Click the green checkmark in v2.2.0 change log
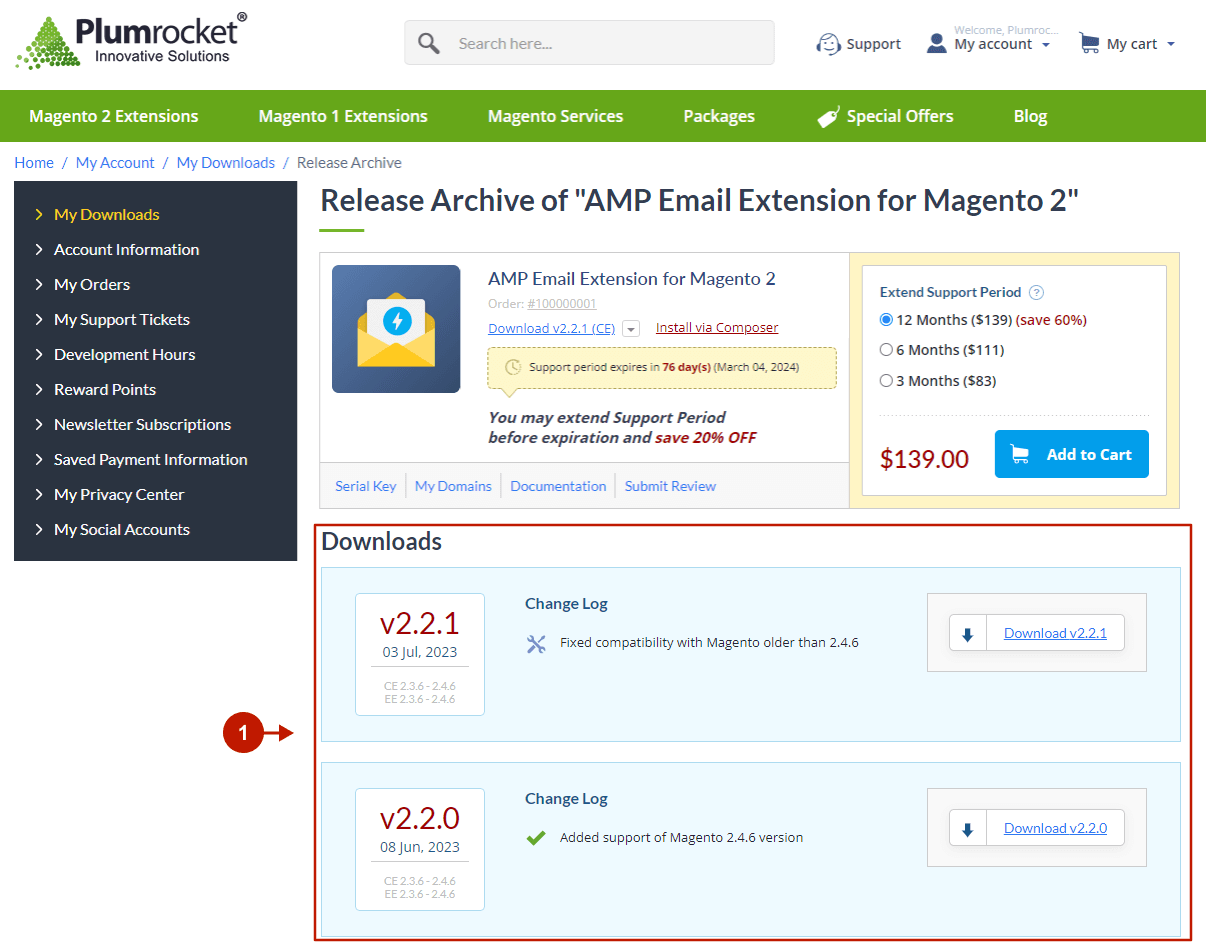Image resolution: width=1206 pixels, height=944 pixels. point(536,838)
